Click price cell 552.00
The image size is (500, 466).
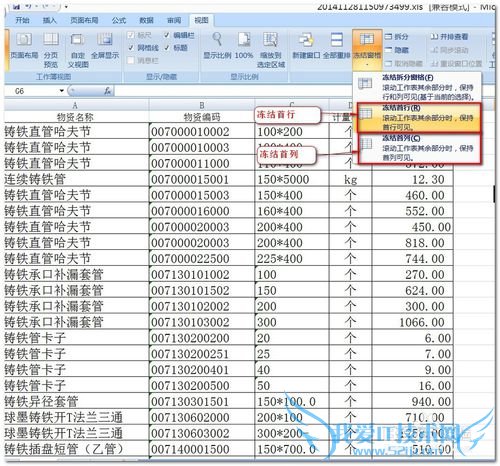tap(412, 211)
